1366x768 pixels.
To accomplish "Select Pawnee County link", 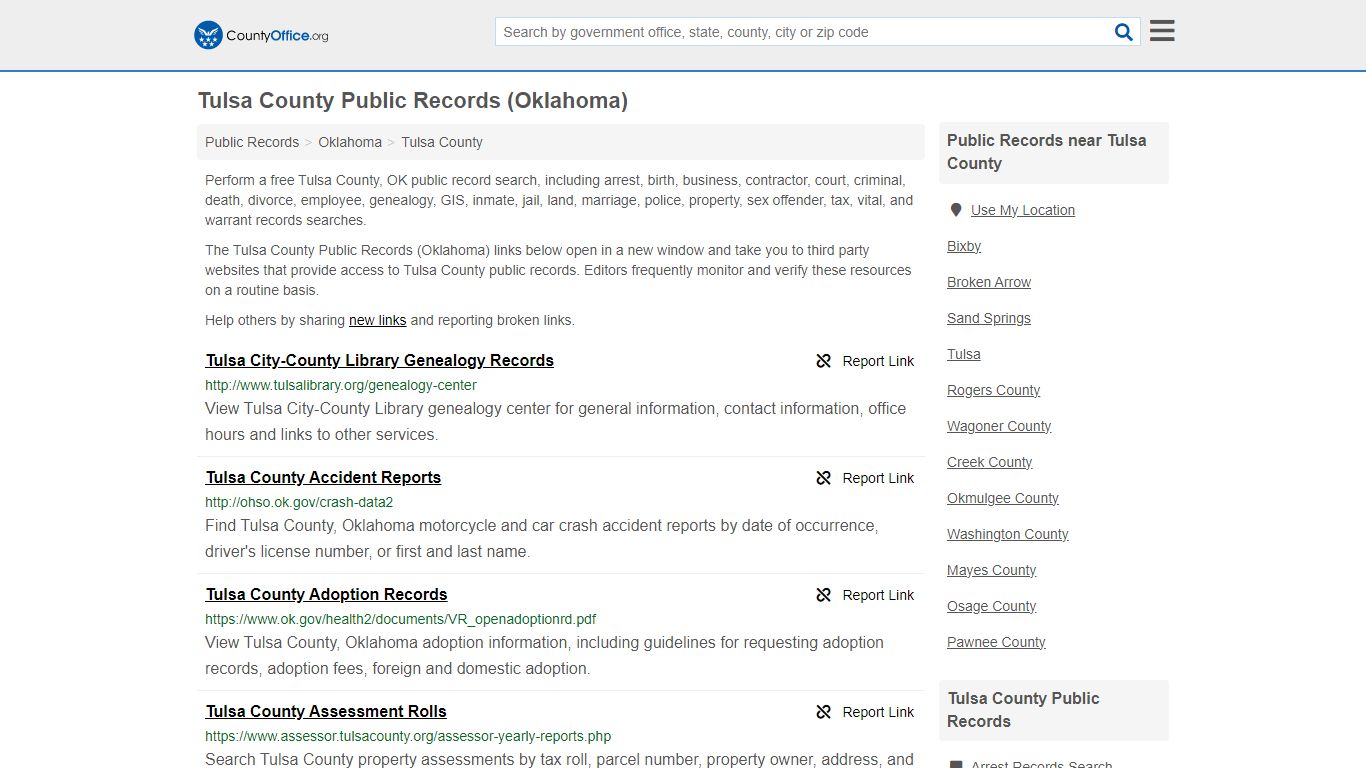I will 996,642.
